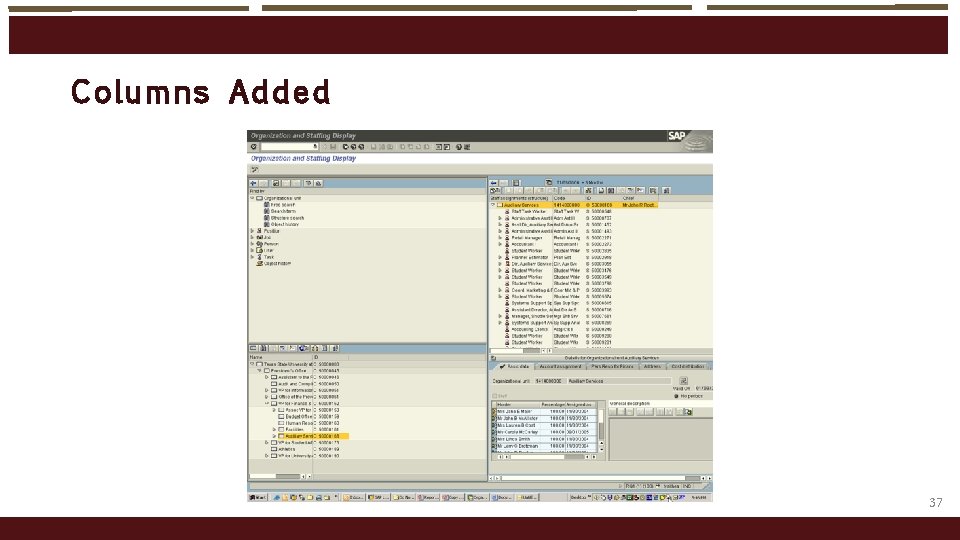Click the holder table horizontal scrollbar
960x540 pixels.
tap(546, 457)
